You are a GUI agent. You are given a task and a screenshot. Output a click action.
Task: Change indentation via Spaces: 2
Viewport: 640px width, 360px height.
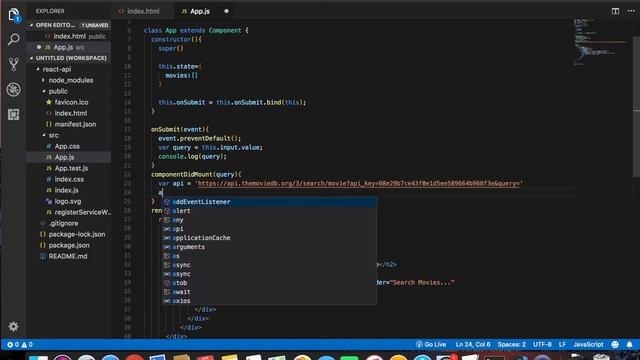[511, 344]
